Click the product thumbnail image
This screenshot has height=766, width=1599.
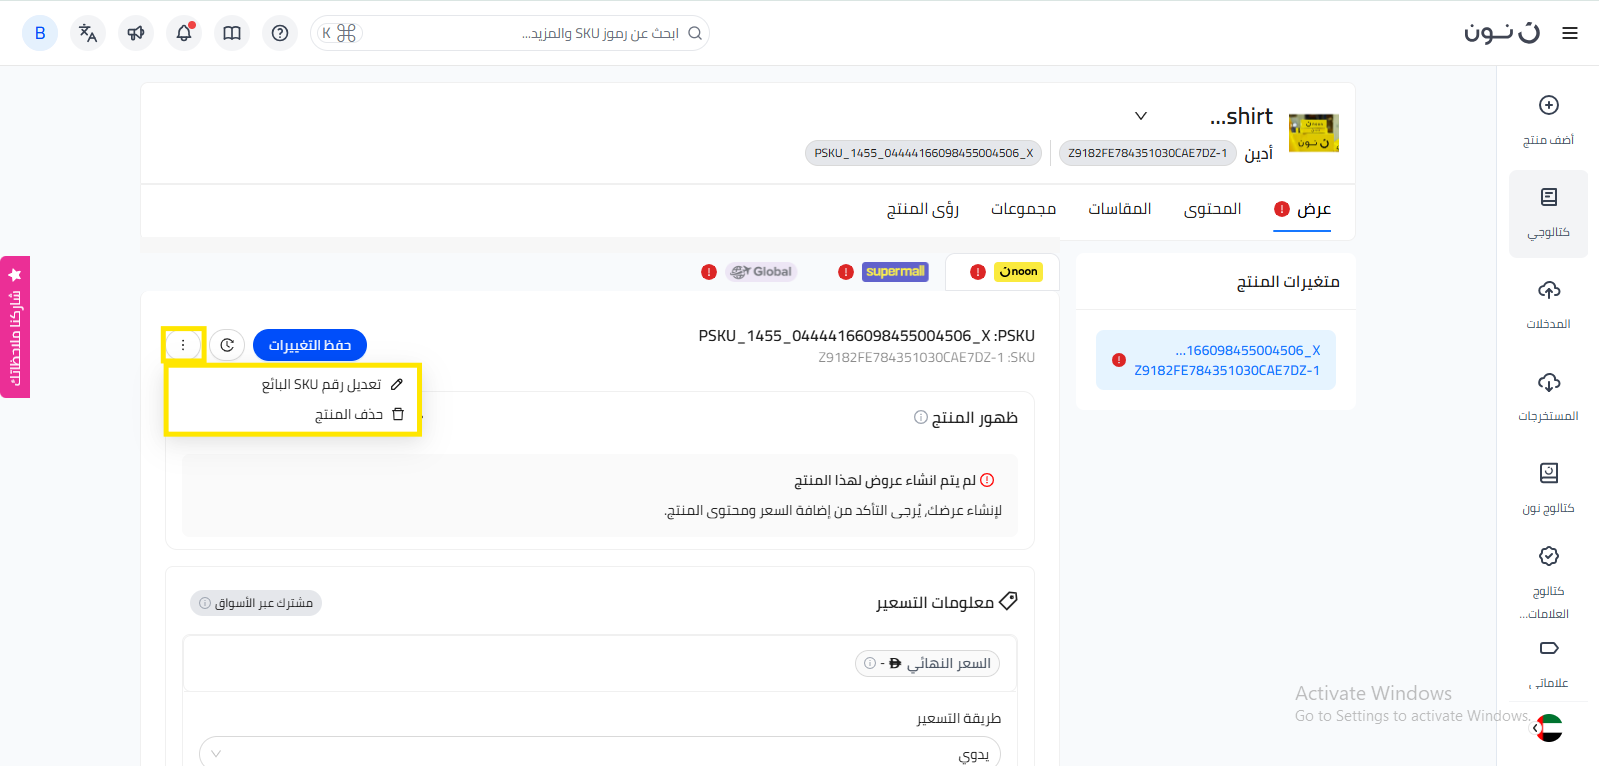click(1313, 133)
